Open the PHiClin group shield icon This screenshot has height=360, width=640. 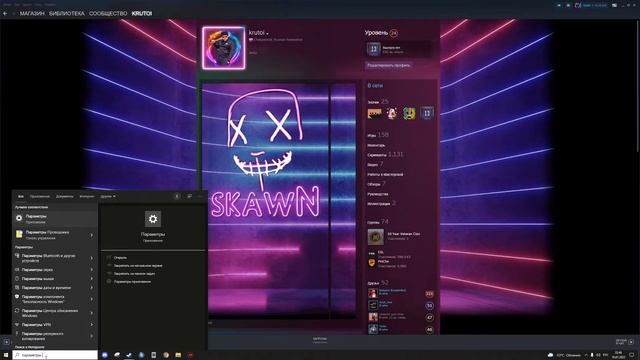coord(371,263)
